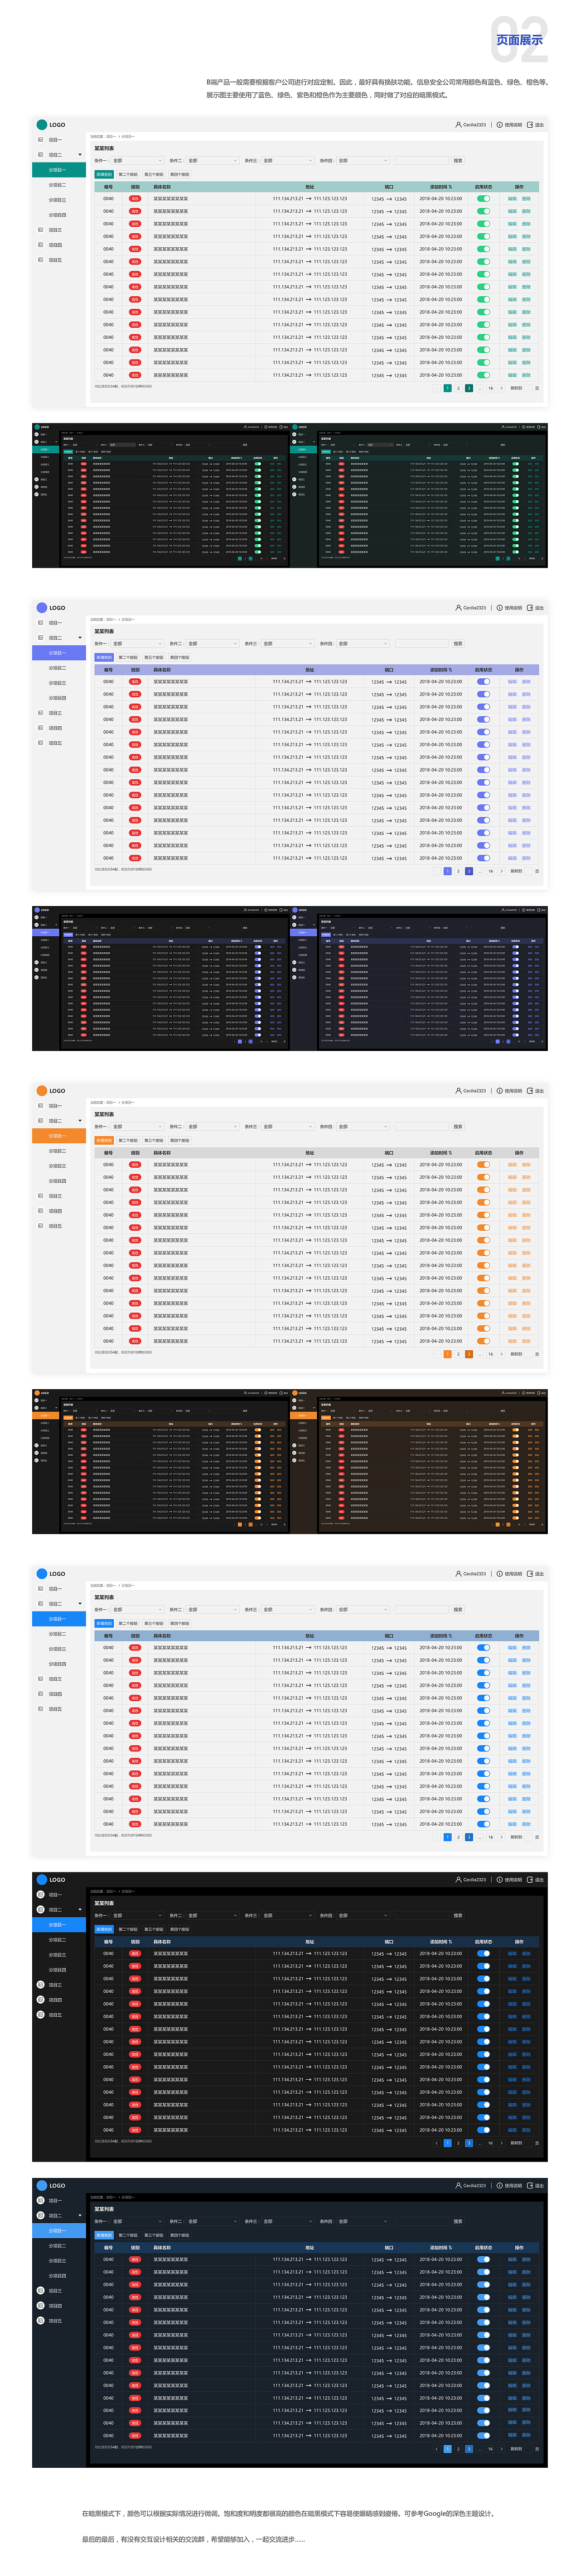The height and width of the screenshot is (2576, 580).
Task: Toggle the first row's 启用状态 switch, purple light mockup
Action: [484, 682]
